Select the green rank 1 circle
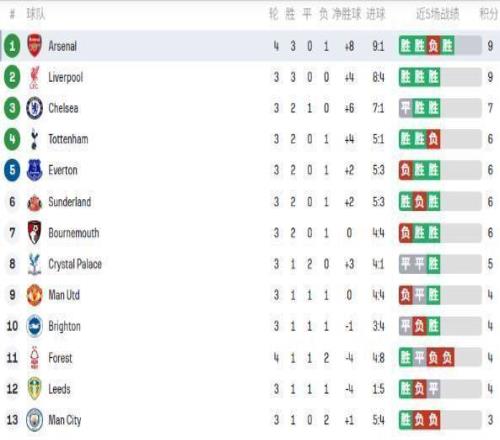Screen dimensions: 500x440 (x=12, y=46)
